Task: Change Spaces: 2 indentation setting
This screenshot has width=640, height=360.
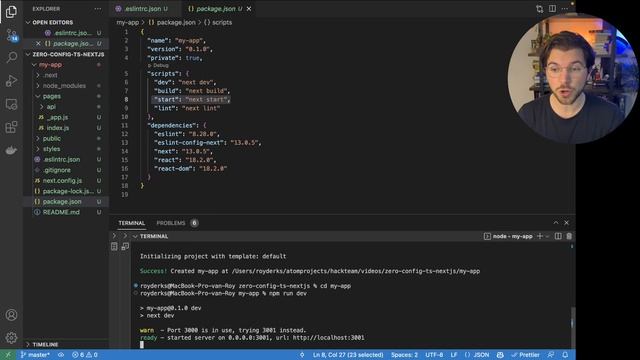Action: [404, 355]
